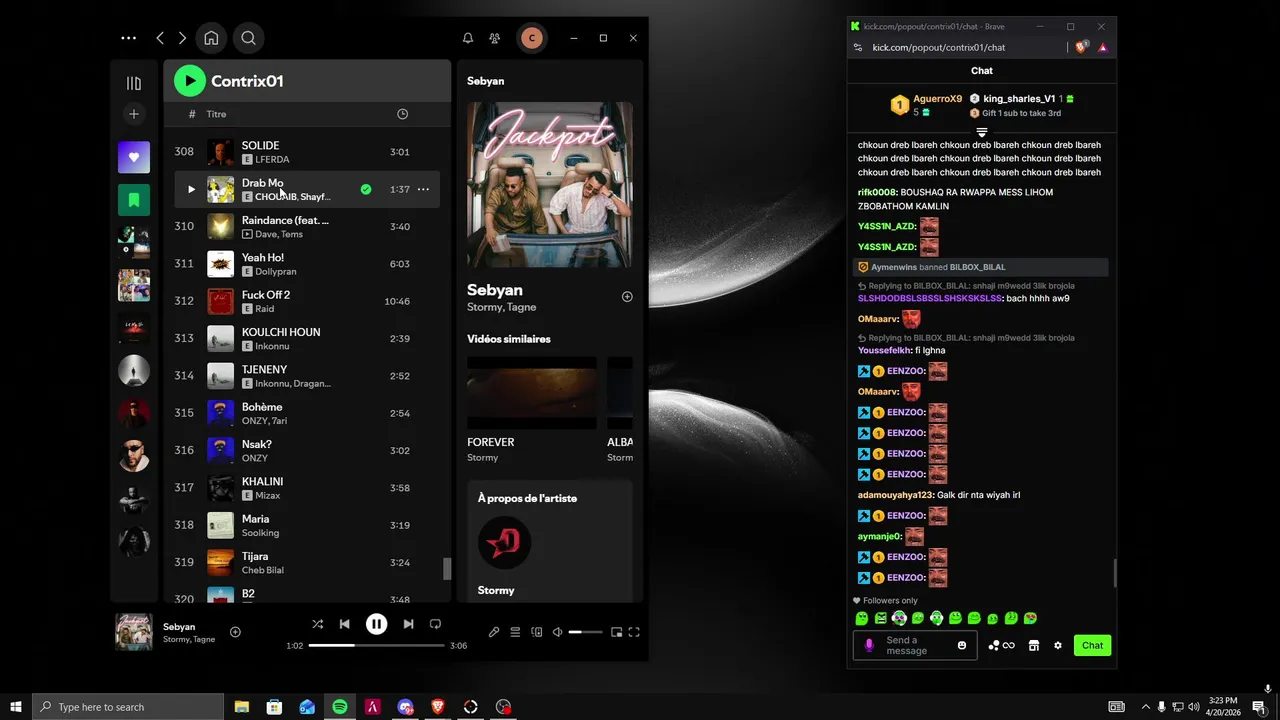Open the ONZY artist link under Nsak?
This screenshot has width=1280, height=720.
pyautogui.click(x=255, y=458)
